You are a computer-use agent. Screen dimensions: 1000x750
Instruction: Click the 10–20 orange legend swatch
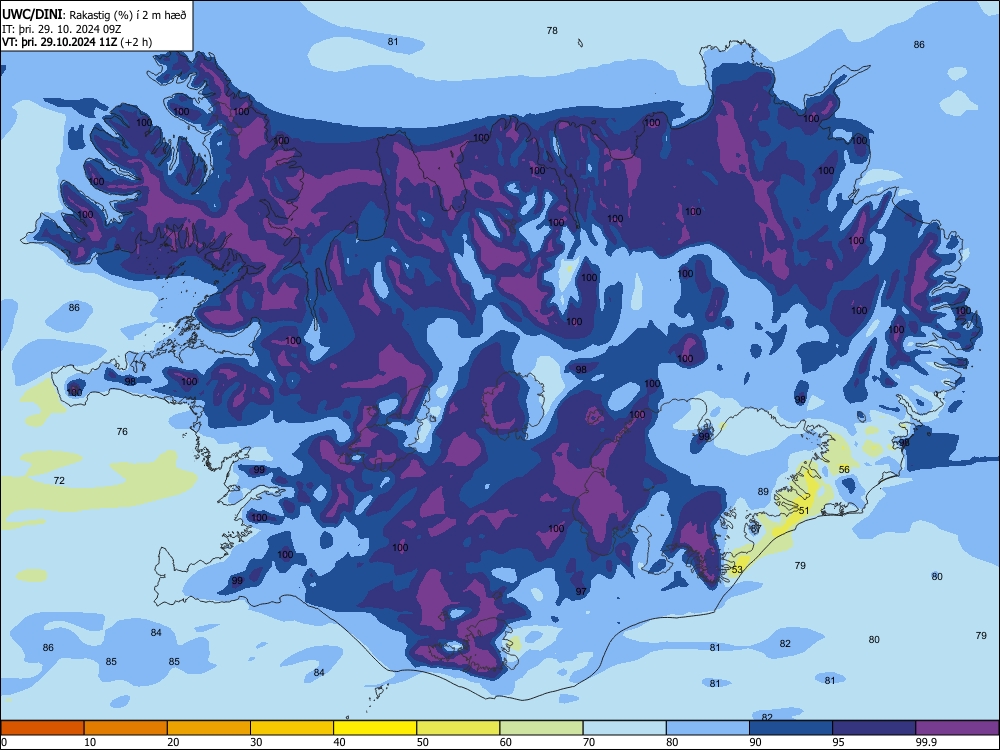(x=126, y=728)
